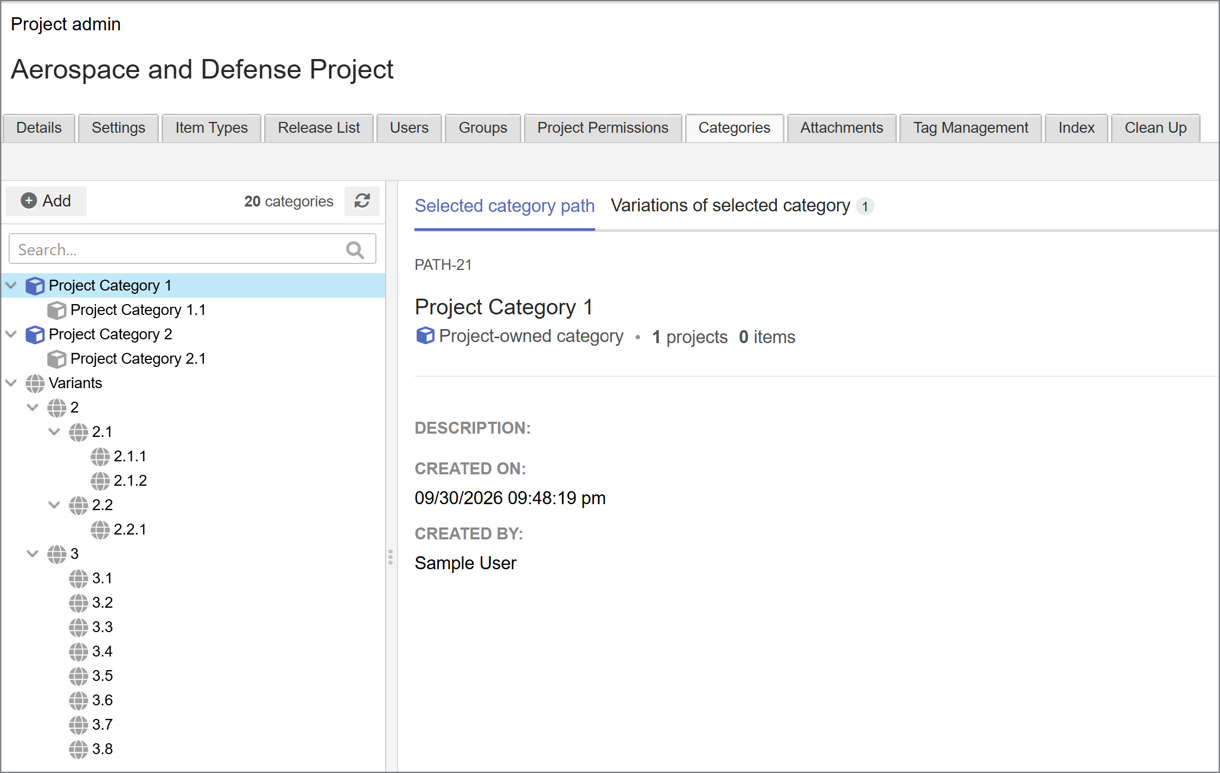The image size is (1220, 773).
Task: Open the Index tab
Action: click(x=1077, y=128)
